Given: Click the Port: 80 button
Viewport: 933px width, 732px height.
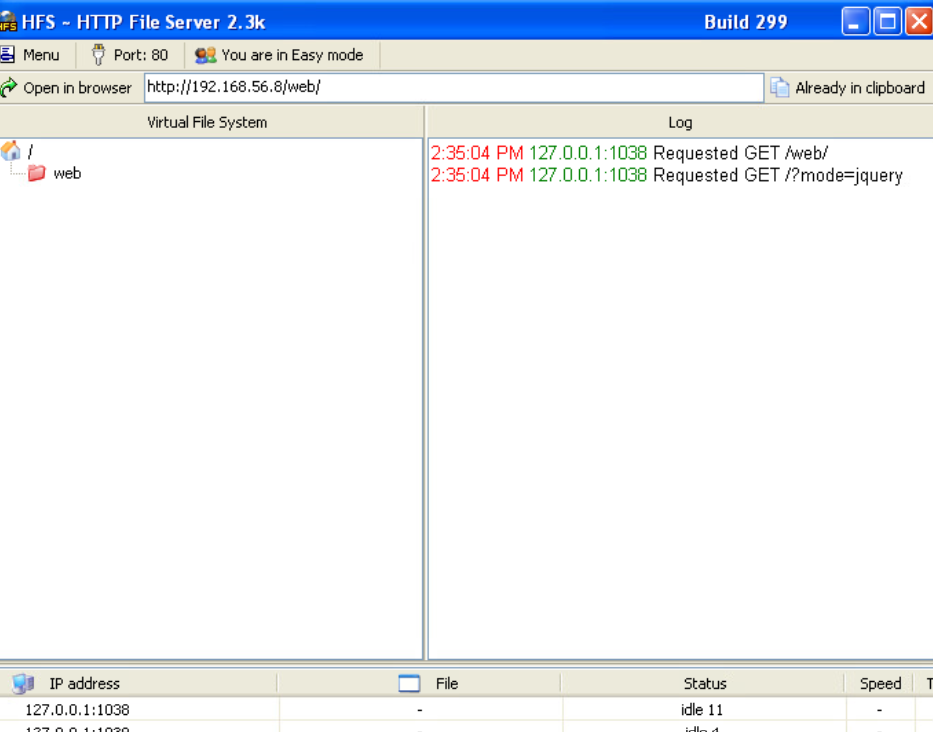Looking at the screenshot, I should (x=130, y=55).
